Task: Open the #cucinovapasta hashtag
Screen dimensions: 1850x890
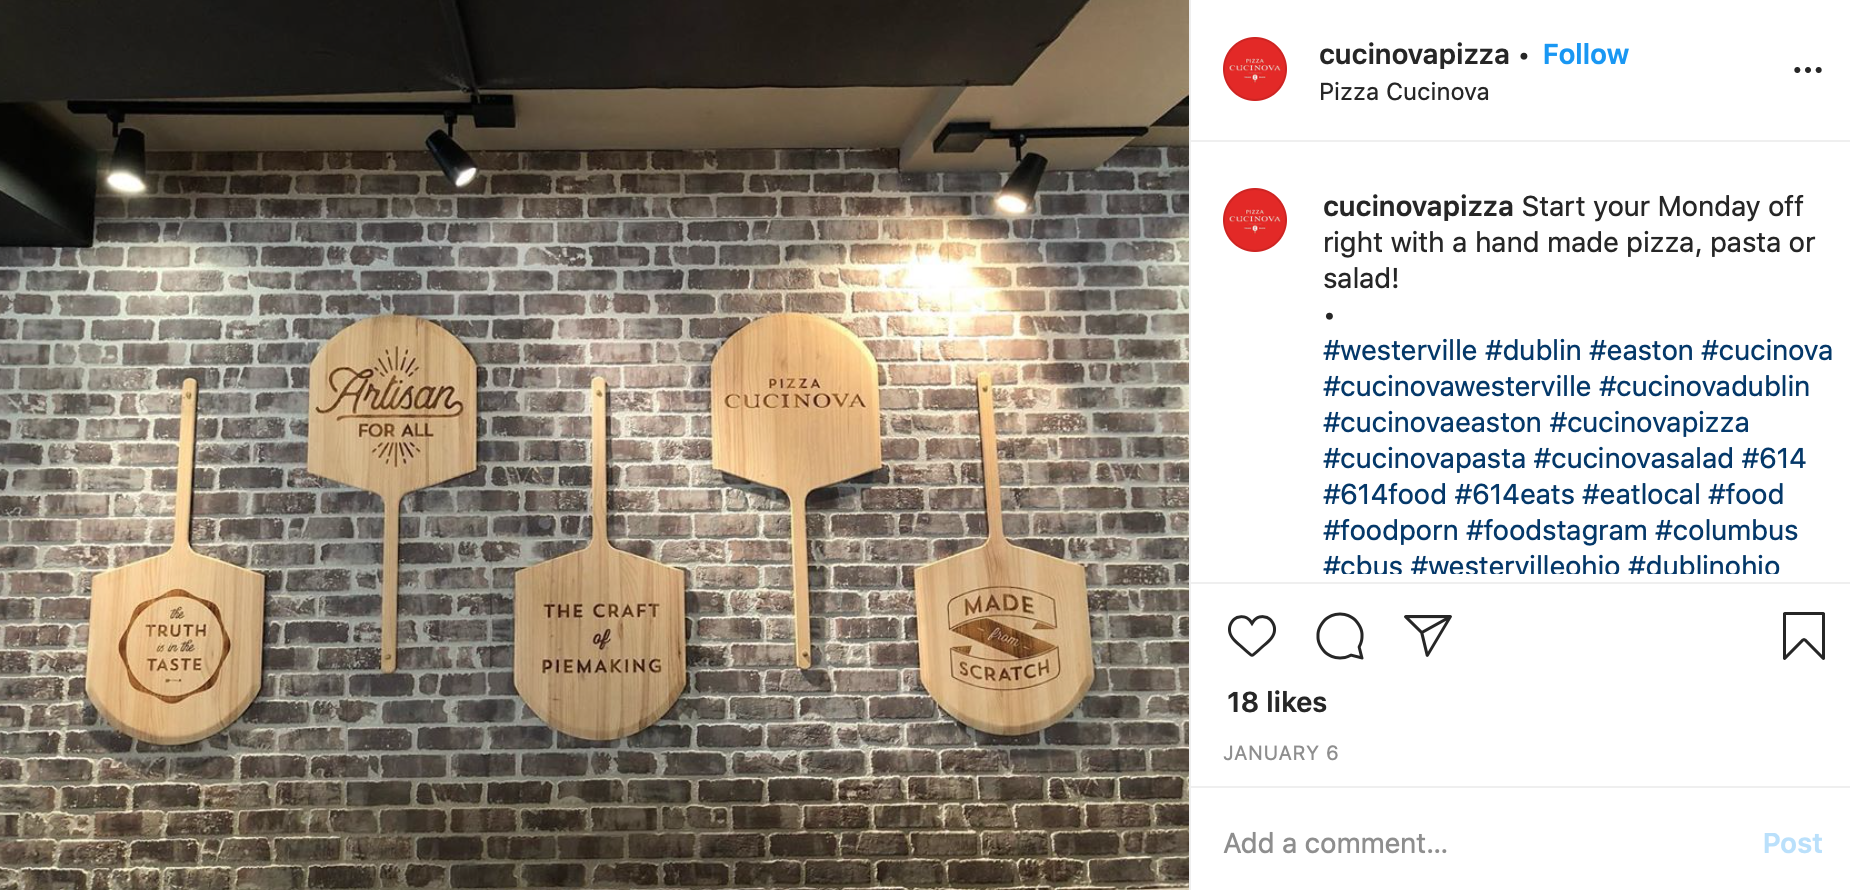Action: pyautogui.click(x=1424, y=458)
